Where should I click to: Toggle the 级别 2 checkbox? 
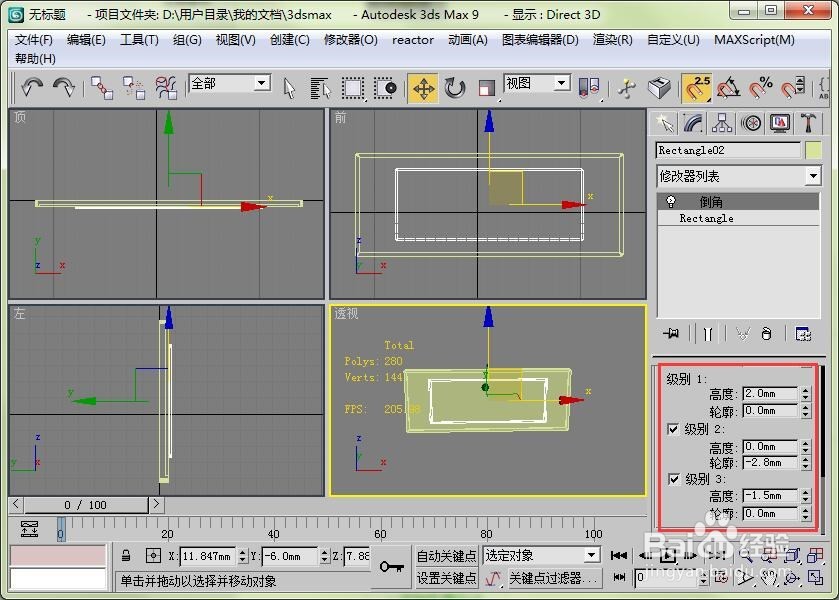click(x=674, y=429)
